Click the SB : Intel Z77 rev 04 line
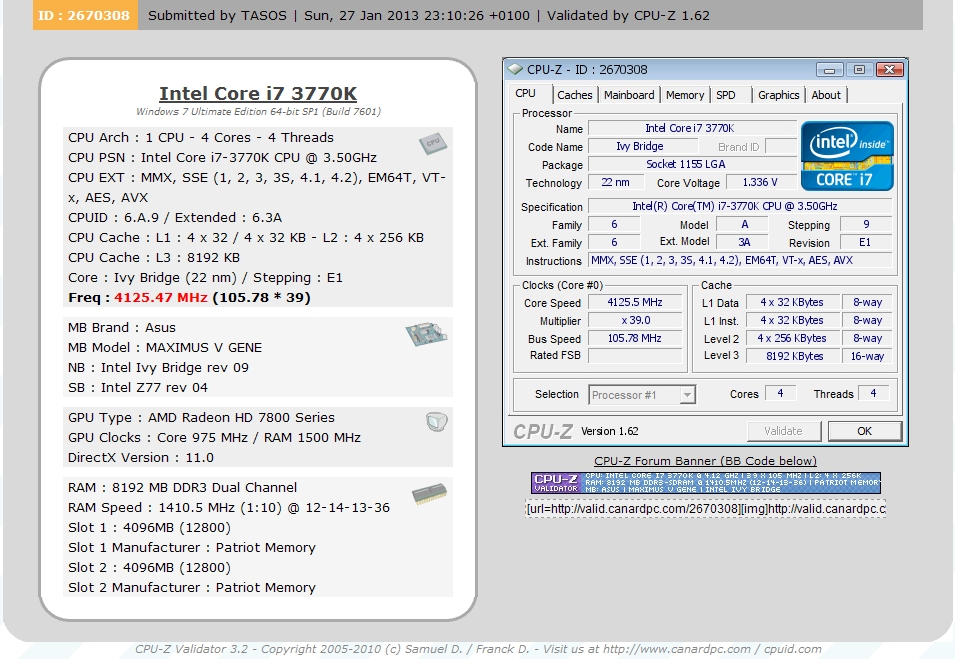Screen dimensions: 955x659 (138, 388)
